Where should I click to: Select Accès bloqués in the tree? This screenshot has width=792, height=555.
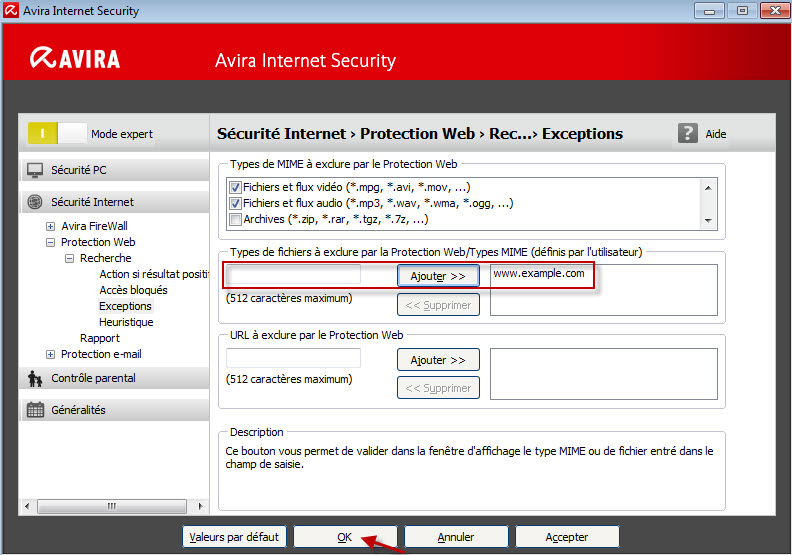(x=133, y=290)
